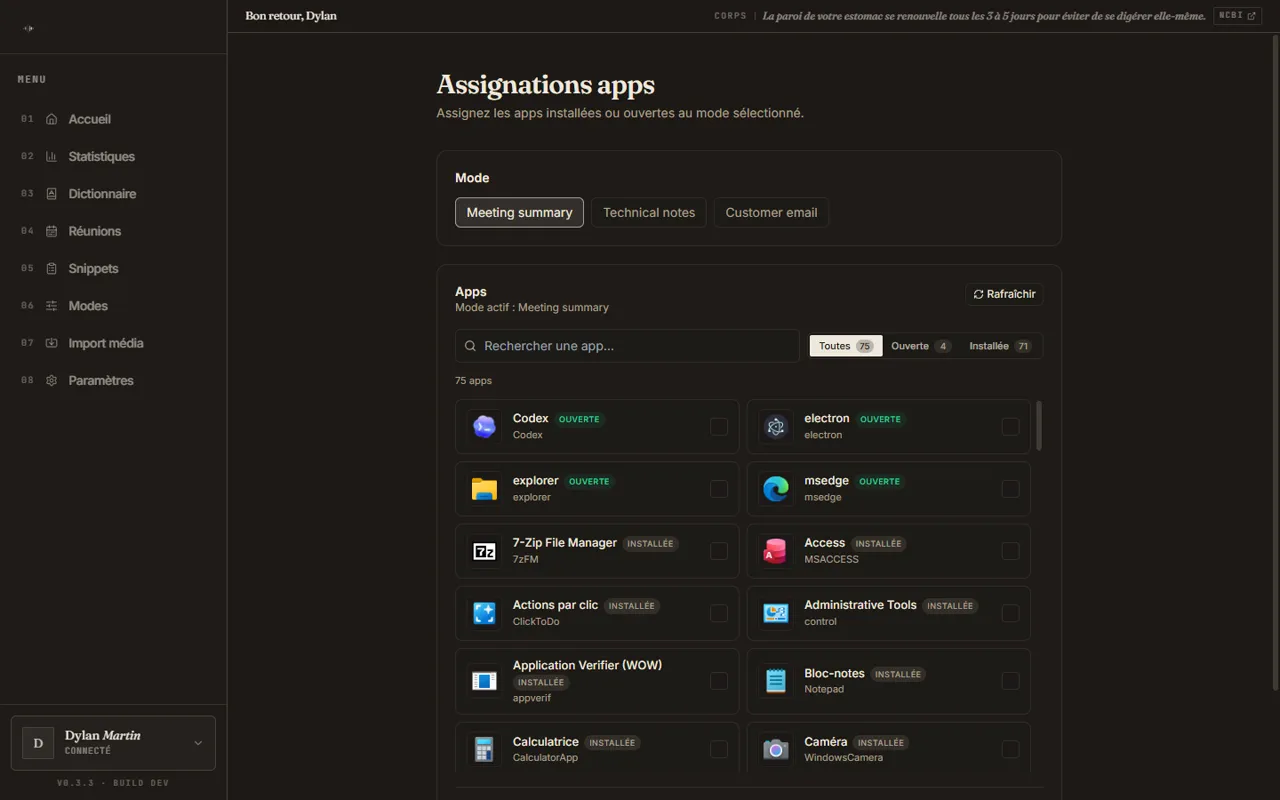The height and width of the screenshot is (800, 1280).
Task: Open Accueil menu item
Action: point(113,119)
